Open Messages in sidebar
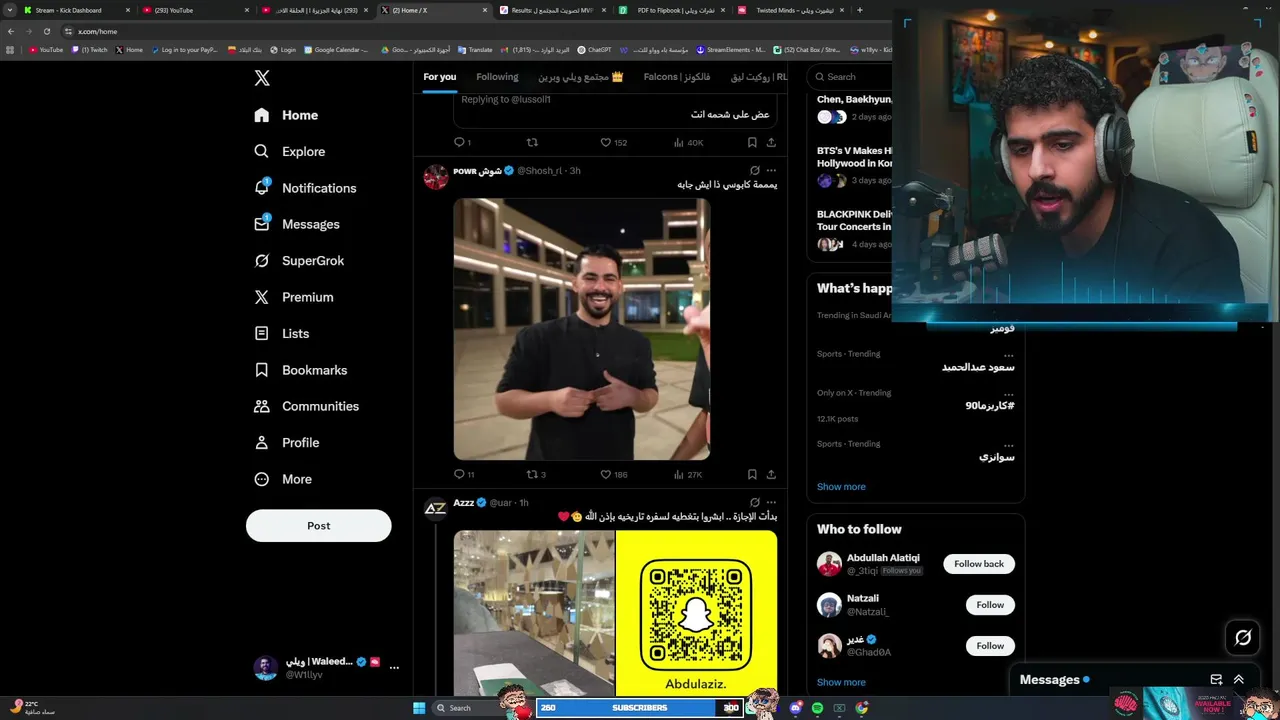1280x720 pixels. [x=297, y=224]
